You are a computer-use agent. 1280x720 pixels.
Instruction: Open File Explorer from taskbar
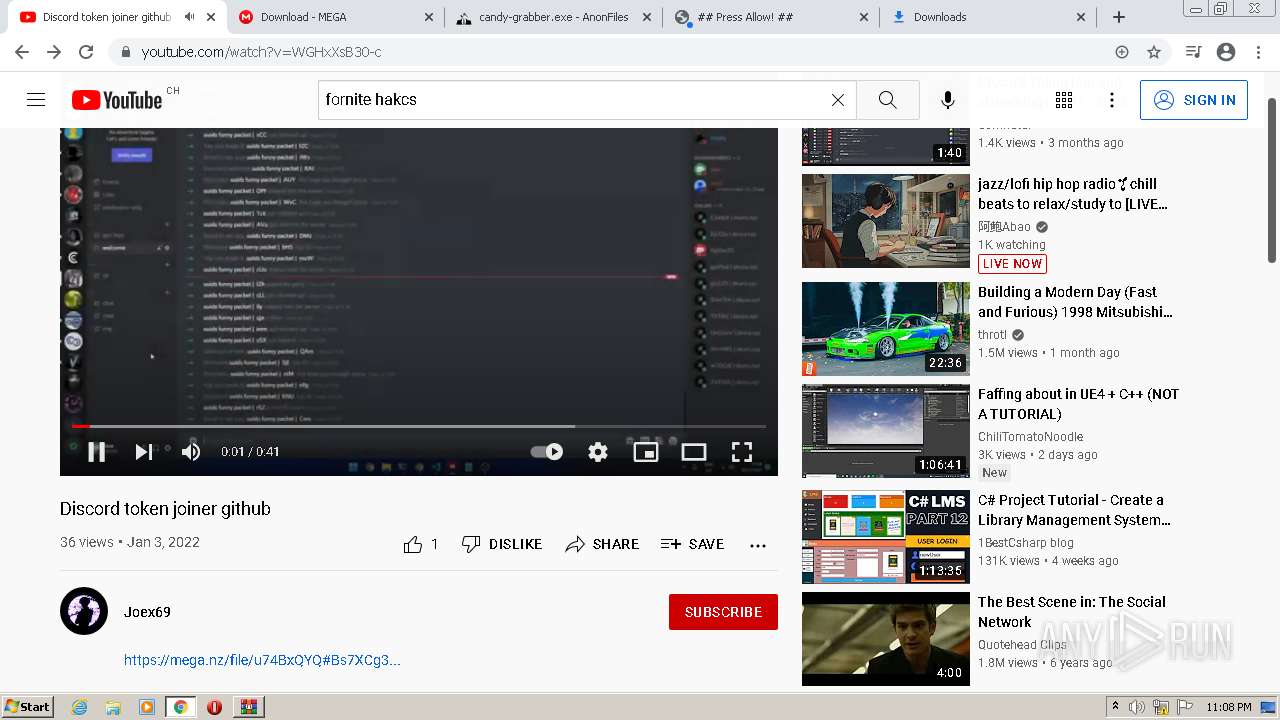[113, 707]
